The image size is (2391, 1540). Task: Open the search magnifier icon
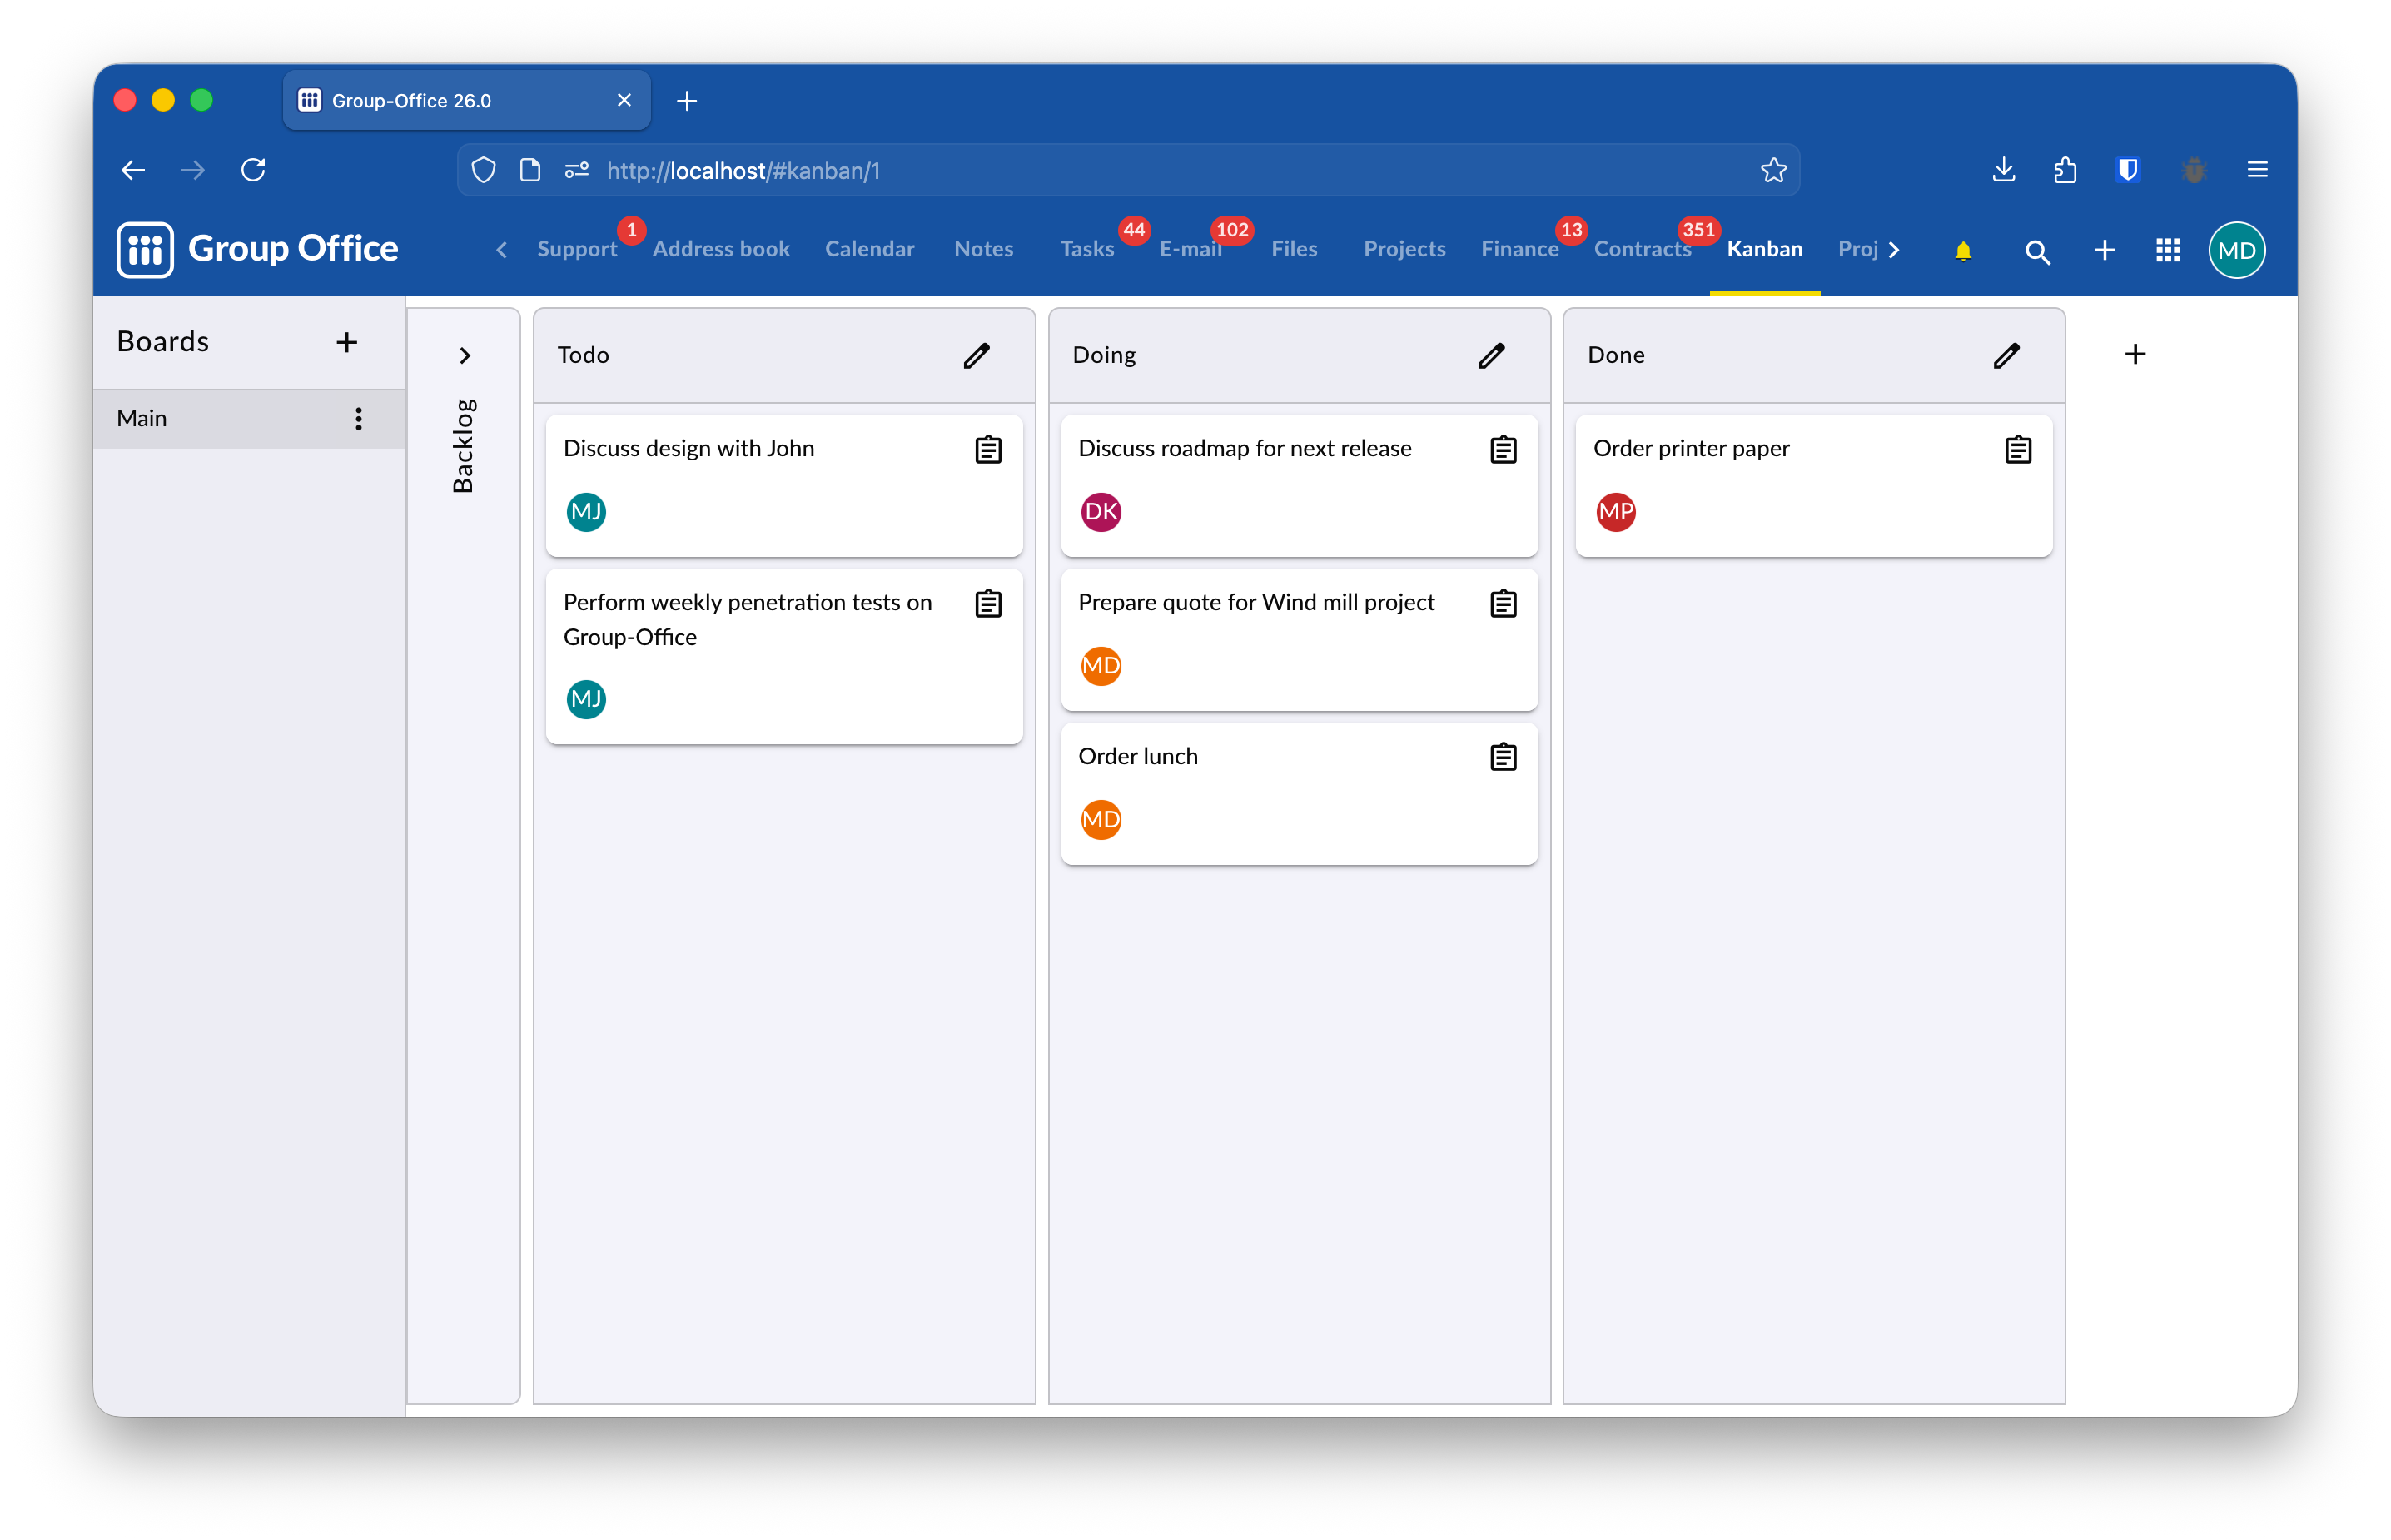coord(2037,251)
